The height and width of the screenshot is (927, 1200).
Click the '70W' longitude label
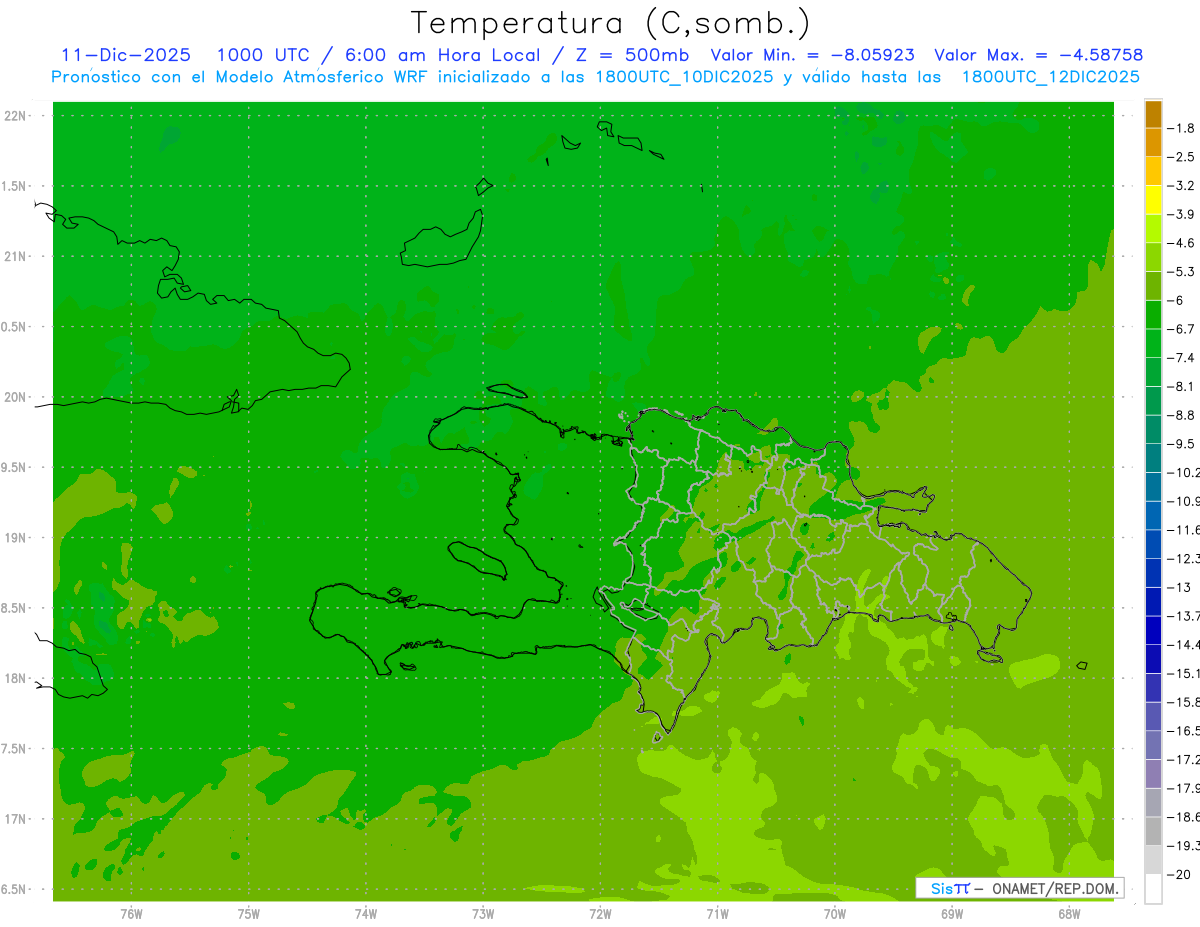click(x=835, y=913)
